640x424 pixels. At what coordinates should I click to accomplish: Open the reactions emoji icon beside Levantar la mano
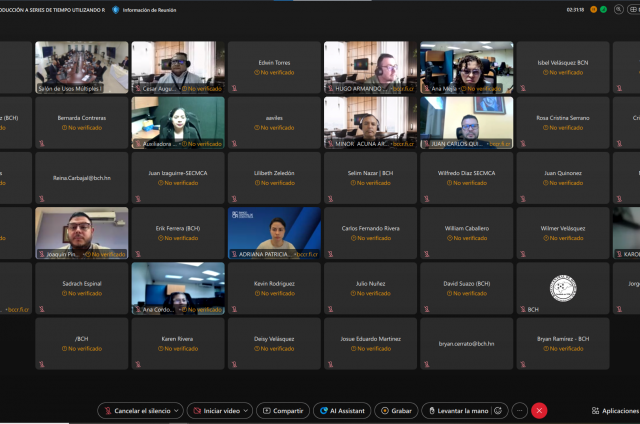coord(498,411)
